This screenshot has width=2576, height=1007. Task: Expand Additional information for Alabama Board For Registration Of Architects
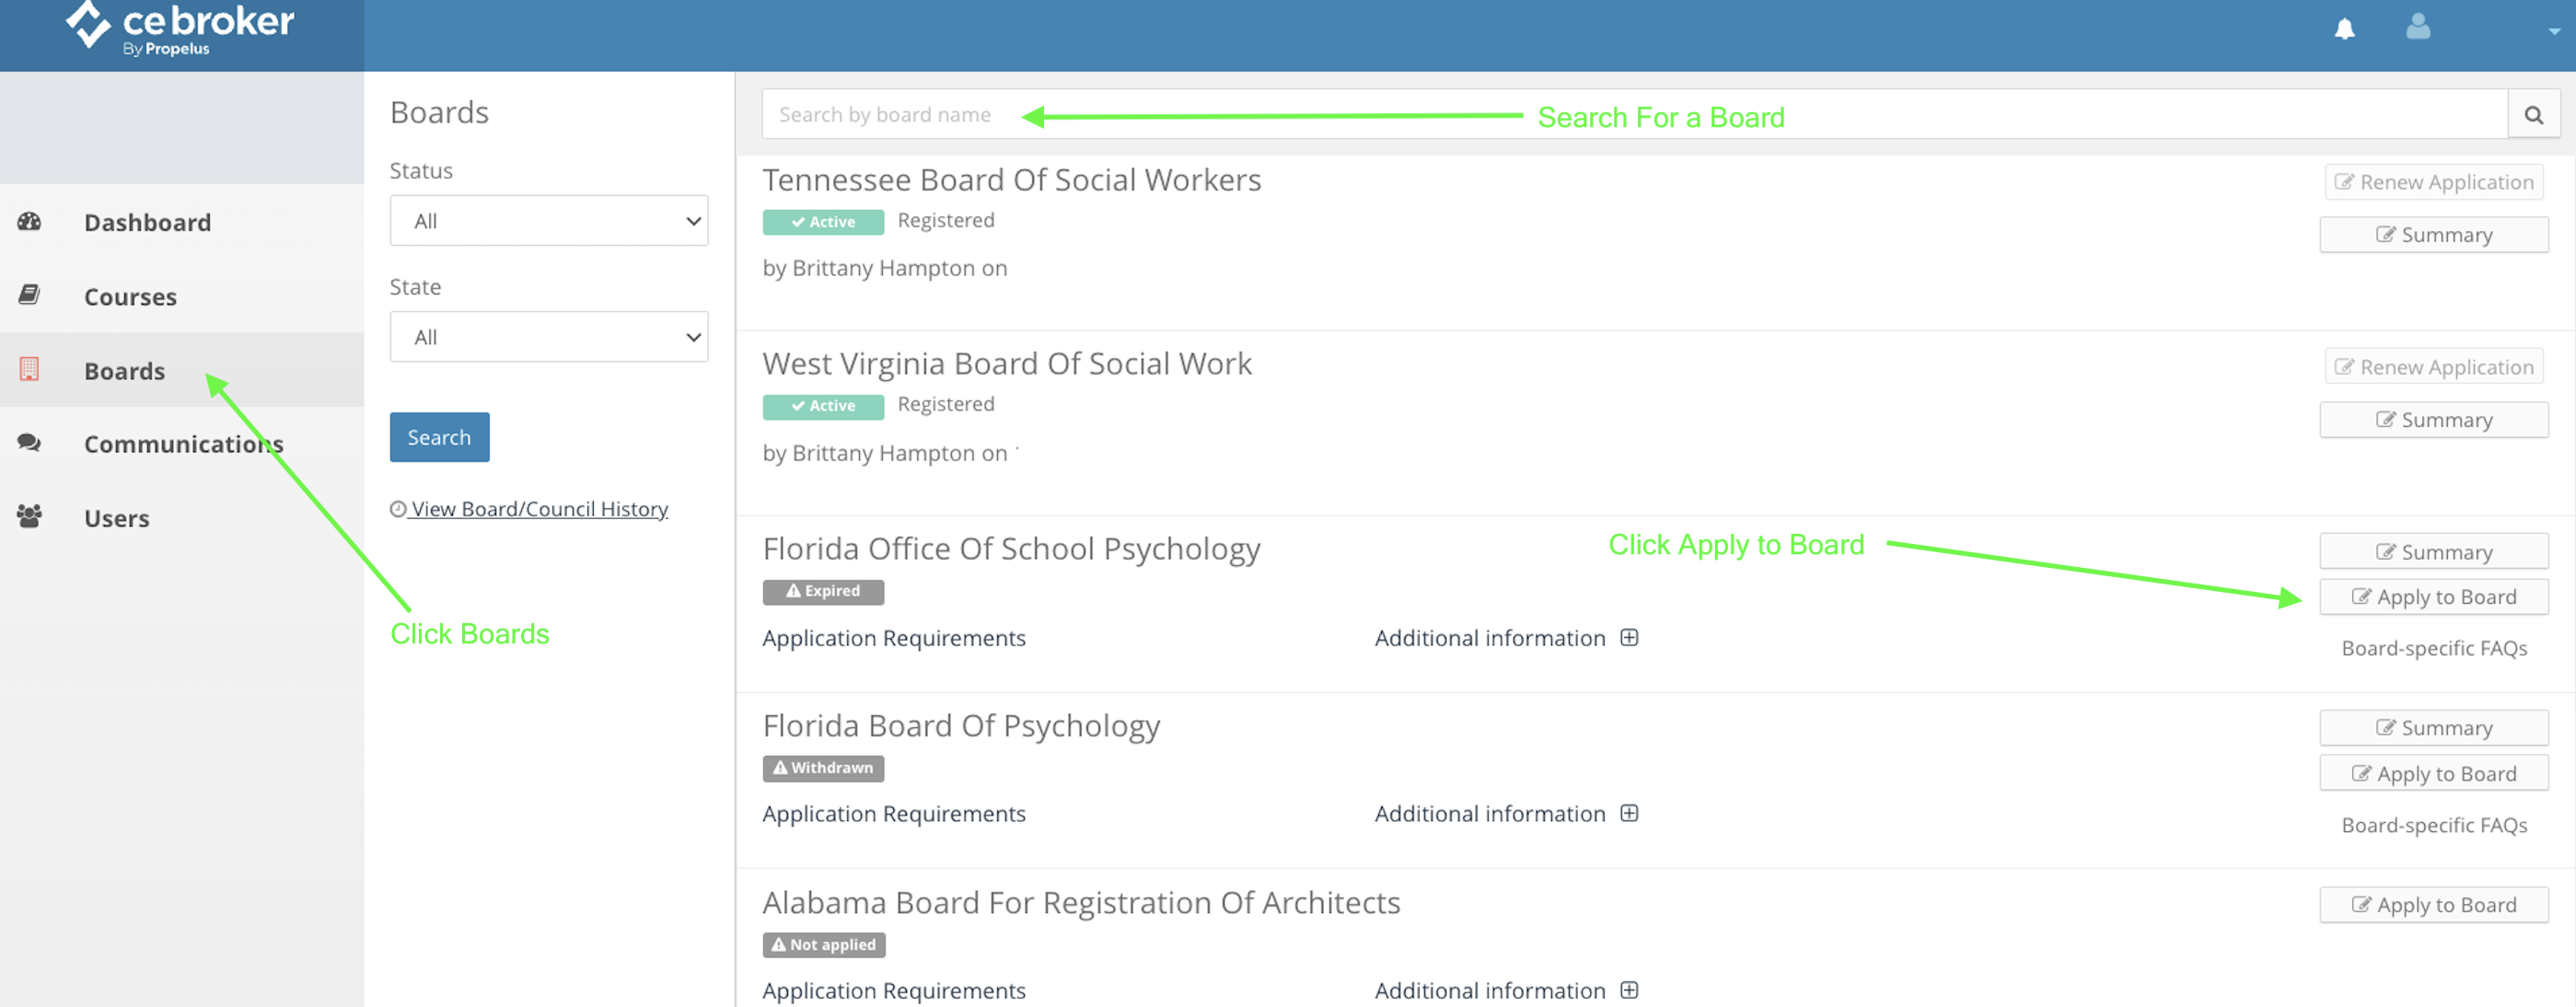(x=1630, y=990)
